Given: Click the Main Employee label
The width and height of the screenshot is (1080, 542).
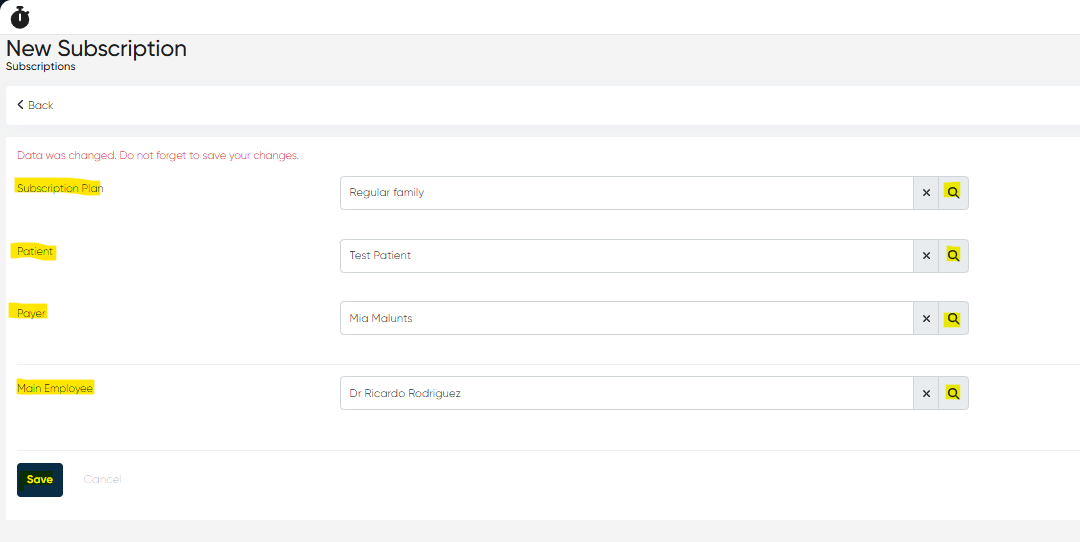Looking at the screenshot, I should (x=55, y=388).
